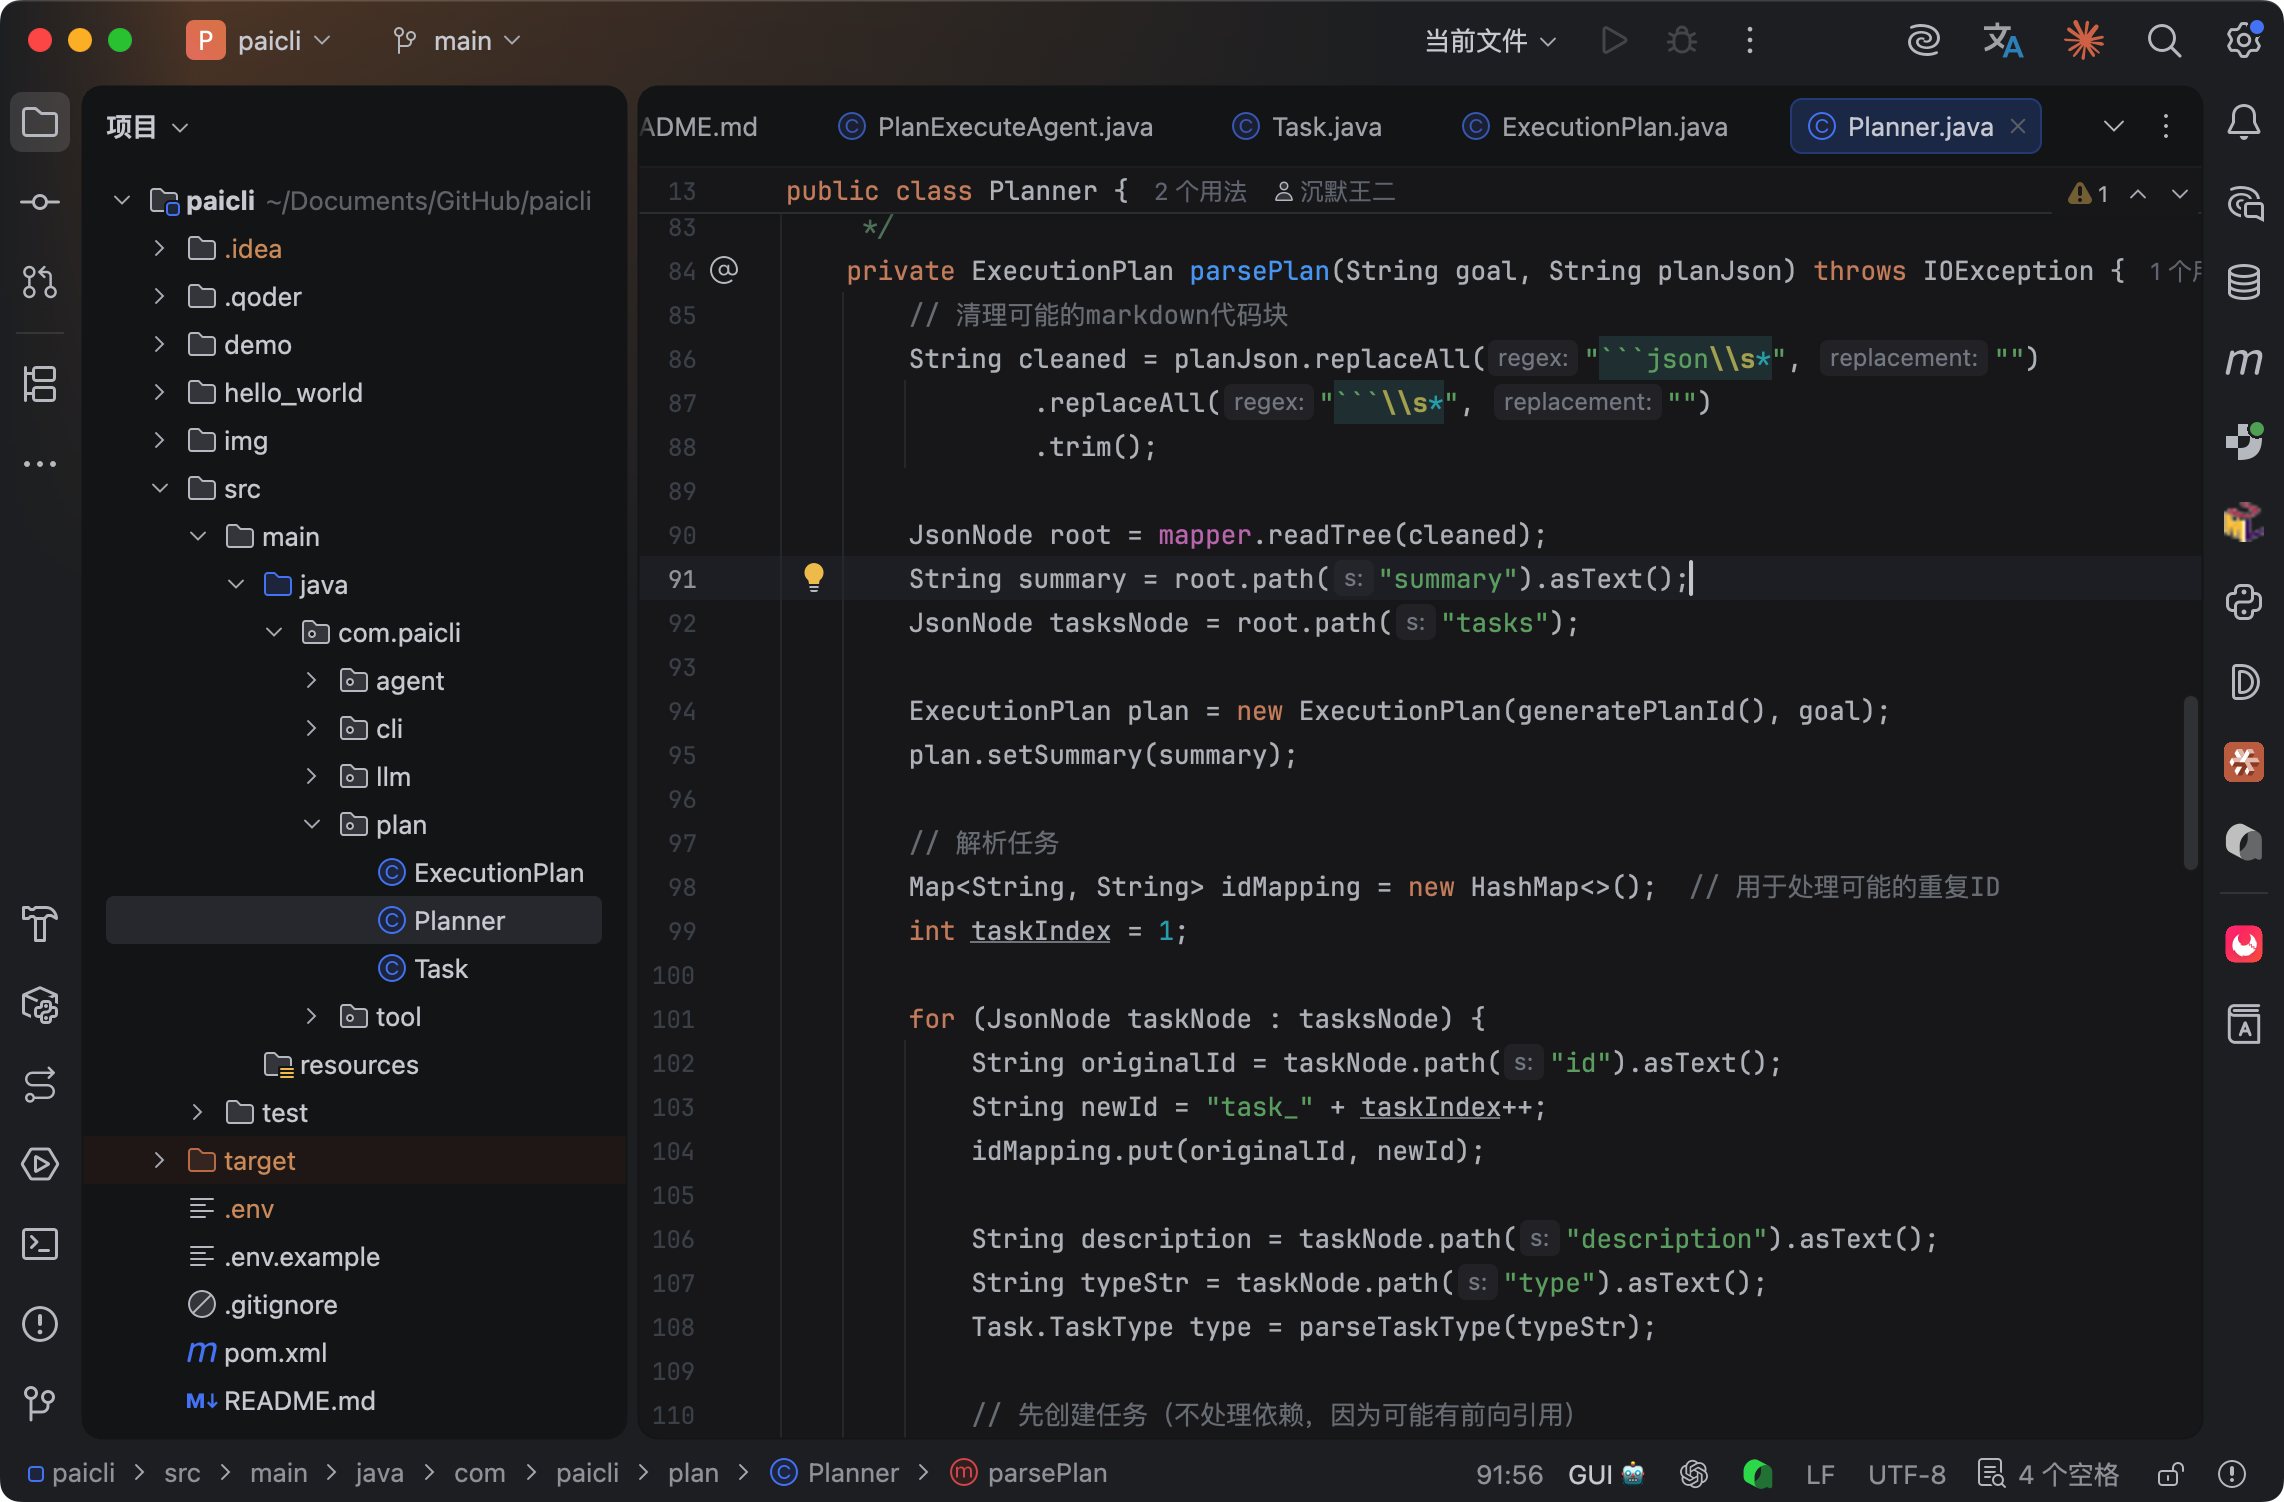
Task: Click the UTF-8 encoding status button
Action: [1906, 1474]
